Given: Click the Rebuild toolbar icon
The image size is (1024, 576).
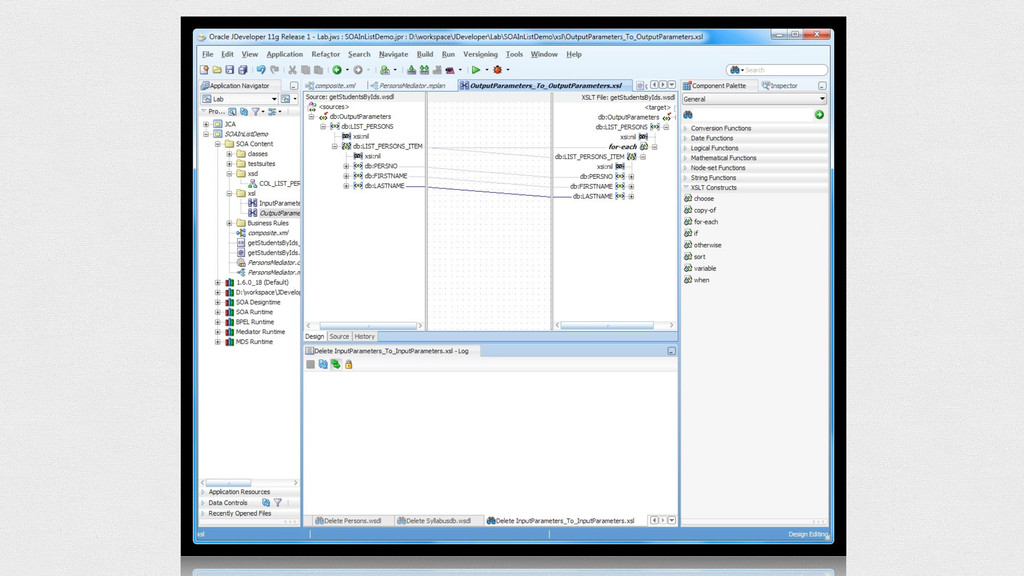Looking at the screenshot, I should tap(424, 70).
